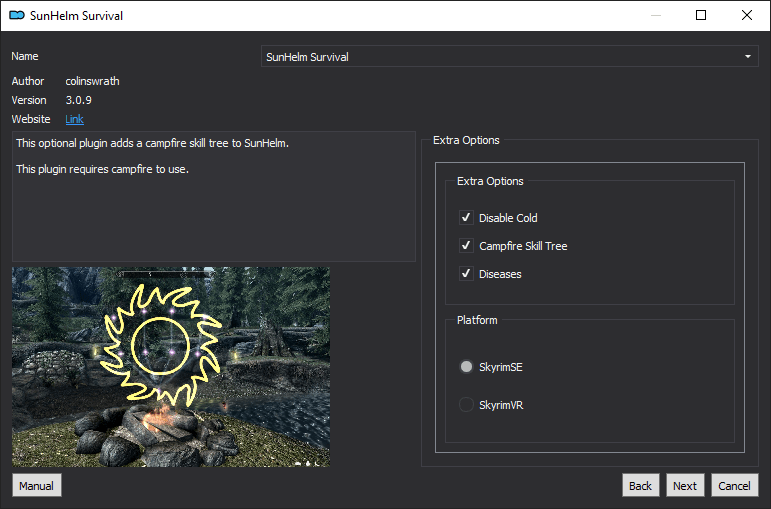Screen dimensions: 771x509
Task: Maximize the SunHelm Survival window
Action: pyautogui.click(x=701, y=15)
